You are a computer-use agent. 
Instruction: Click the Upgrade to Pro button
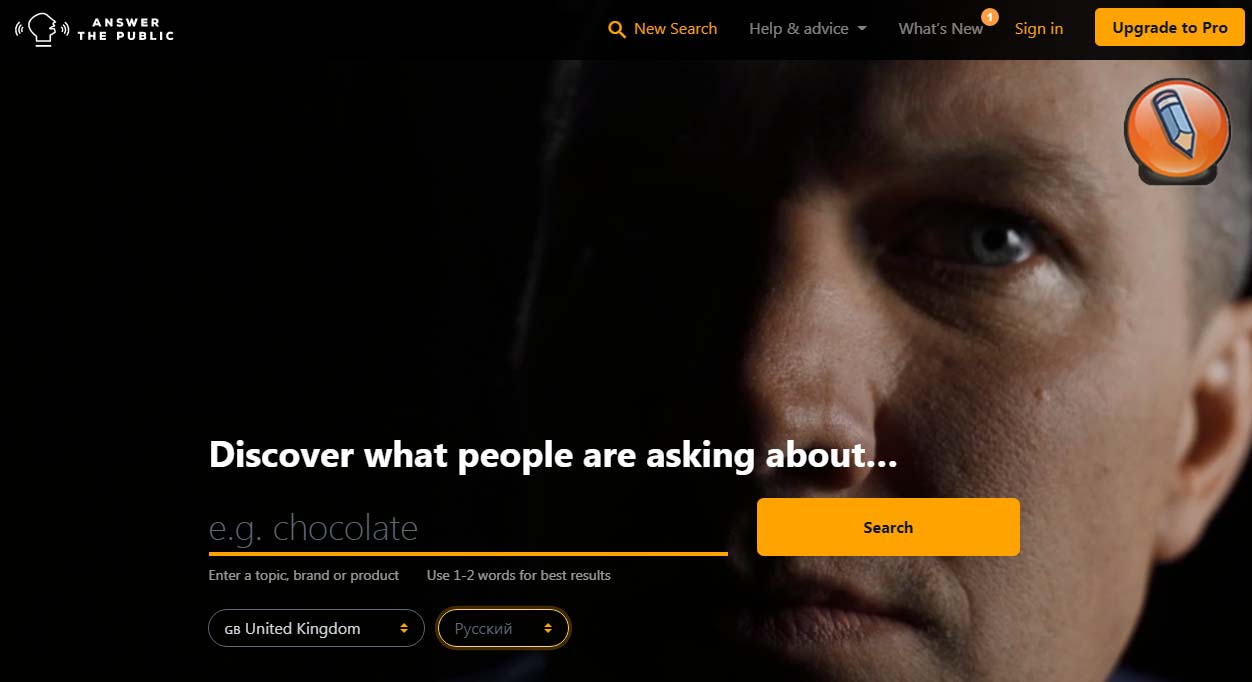1170,28
